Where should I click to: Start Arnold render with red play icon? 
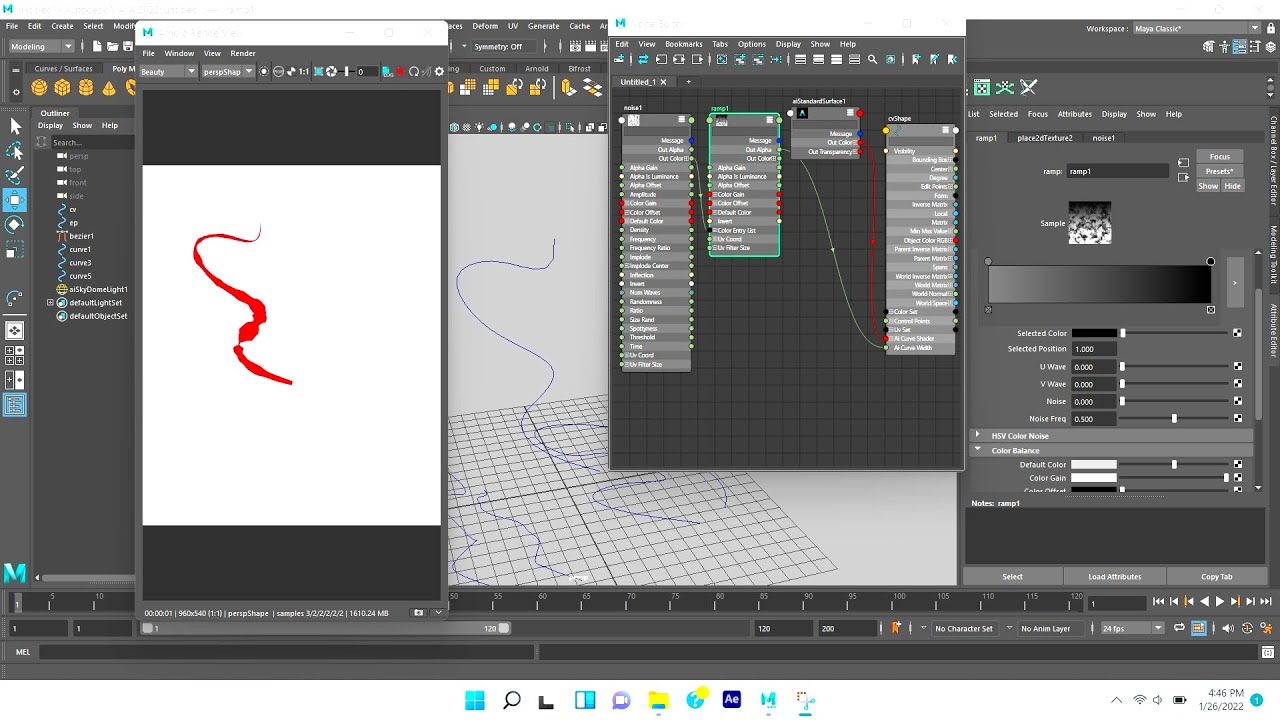pyautogui.click(x=400, y=71)
